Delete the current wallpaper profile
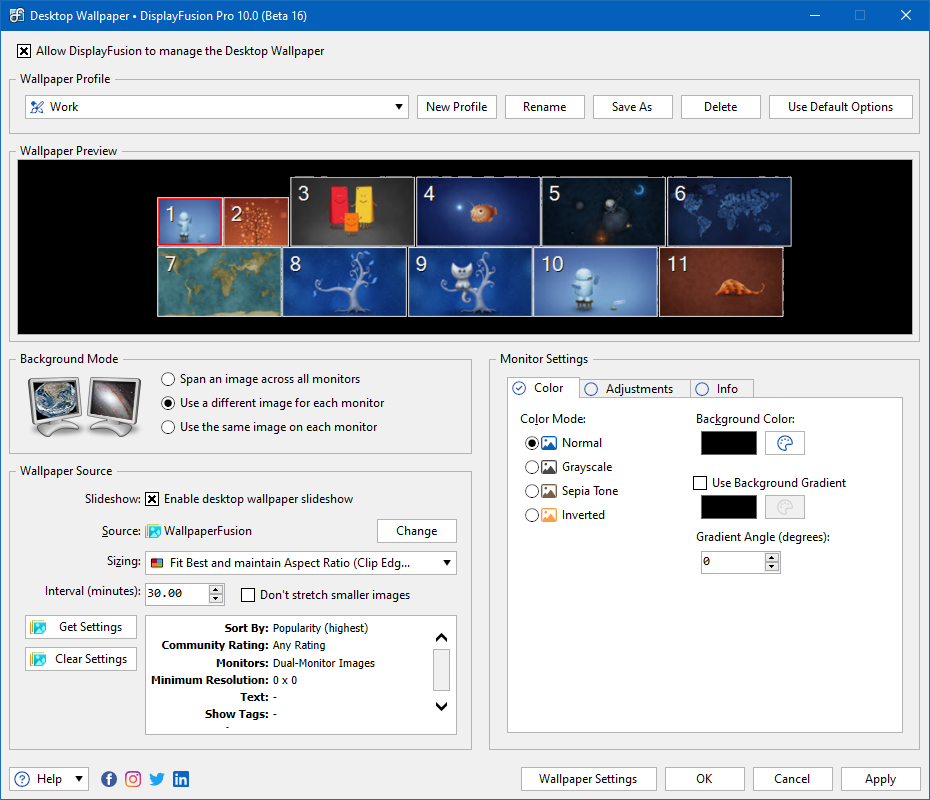The height and width of the screenshot is (800, 930). tap(721, 107)
